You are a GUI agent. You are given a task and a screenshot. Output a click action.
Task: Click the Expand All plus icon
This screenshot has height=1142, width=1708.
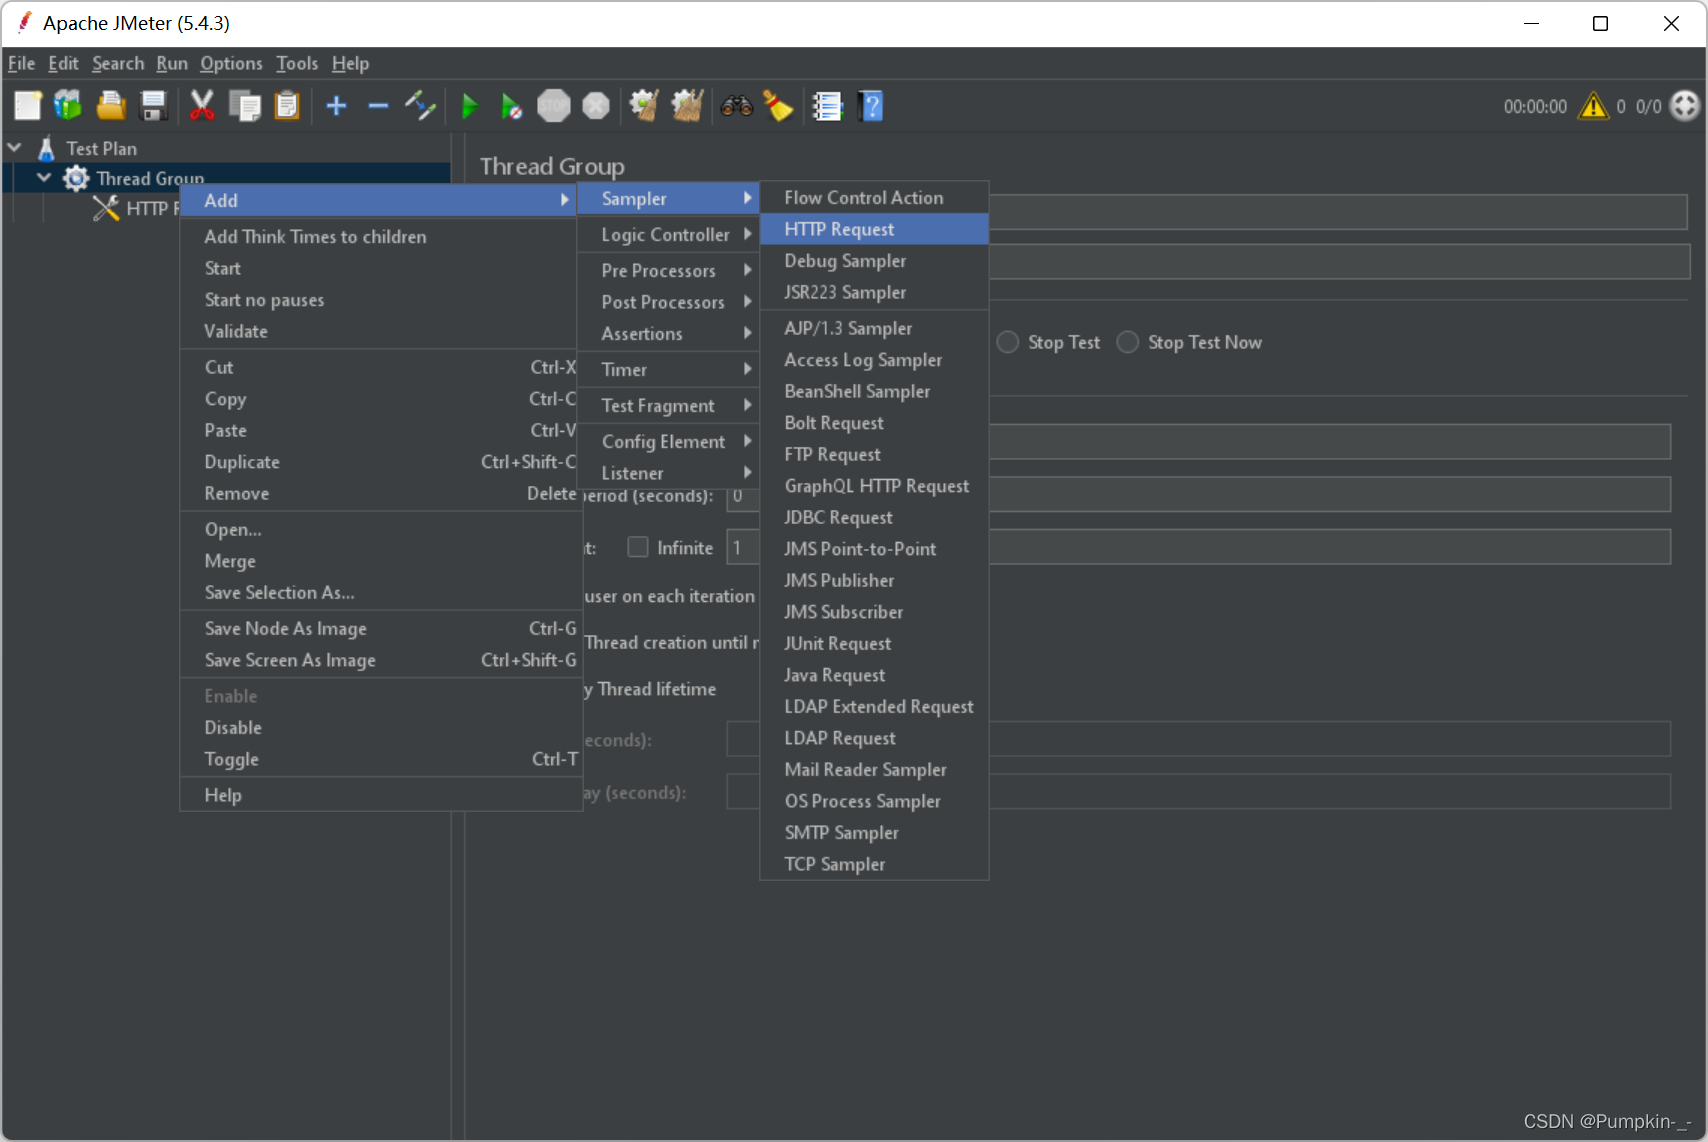coord(336,106)
